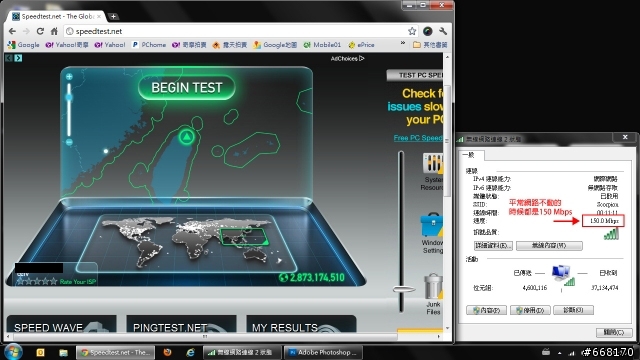Open the Yahoo!奇摩 bookmark
The width and height of the screenshot is (640, 360).
[67, 45]
